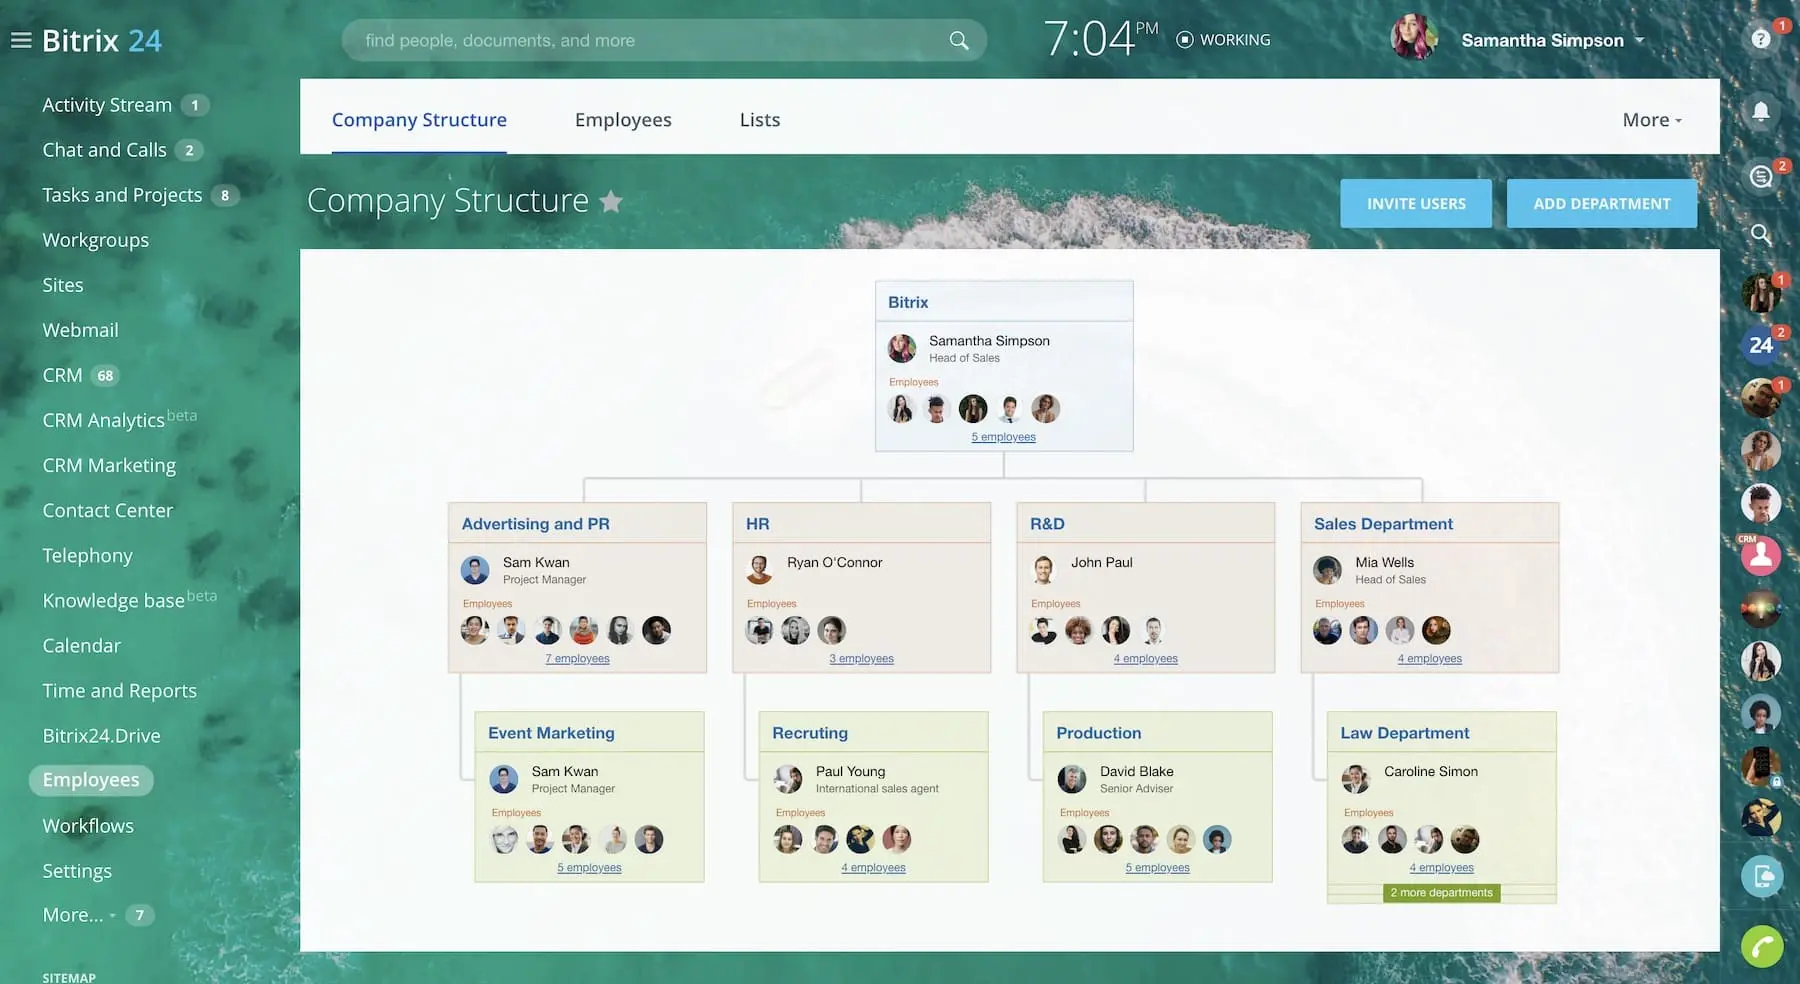Open the 7 employees link in Advertising and PR
1800x984 pixels.
point(577,659)
